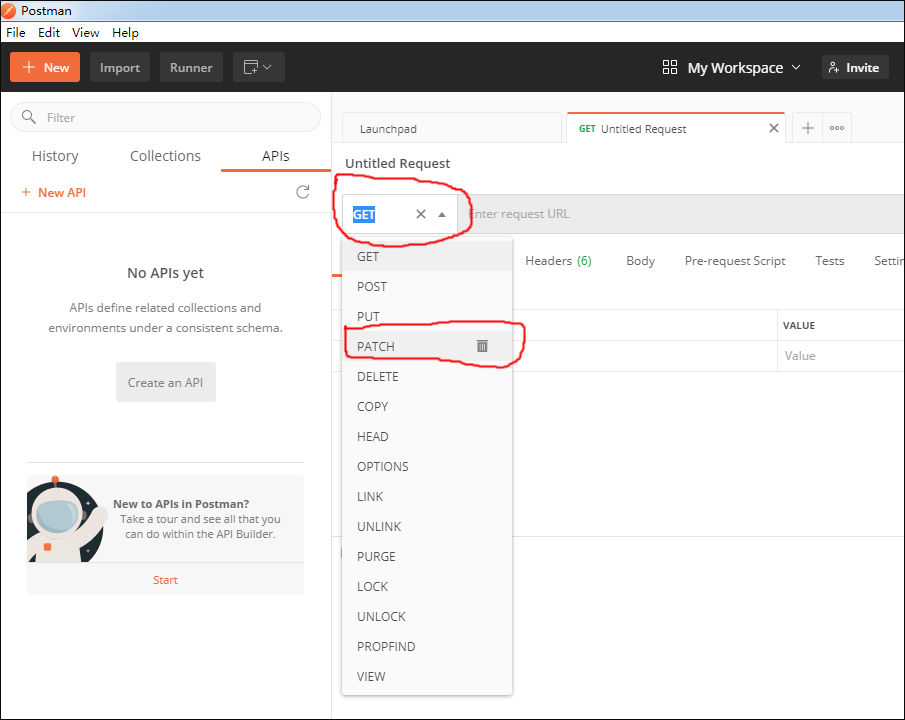The width and height of the screenshot is (905, 720).
Task: Choose COPY from the method list
Action: point(427,406)
